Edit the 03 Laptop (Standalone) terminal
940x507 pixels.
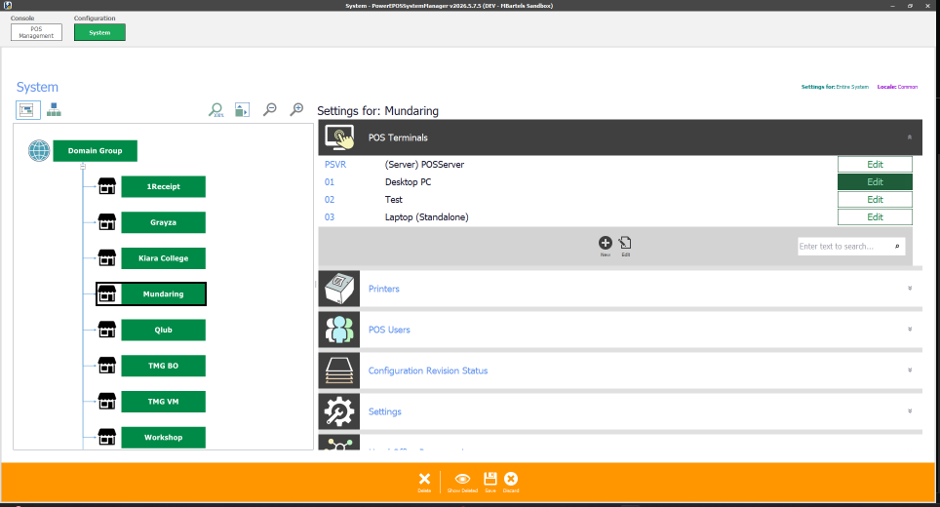pos(875,216)
